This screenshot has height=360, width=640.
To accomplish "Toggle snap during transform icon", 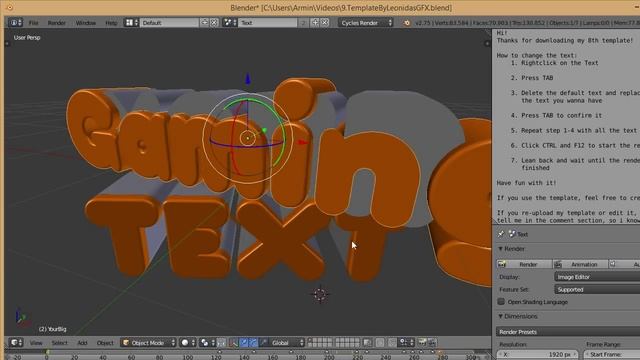I will coord(392,343).
